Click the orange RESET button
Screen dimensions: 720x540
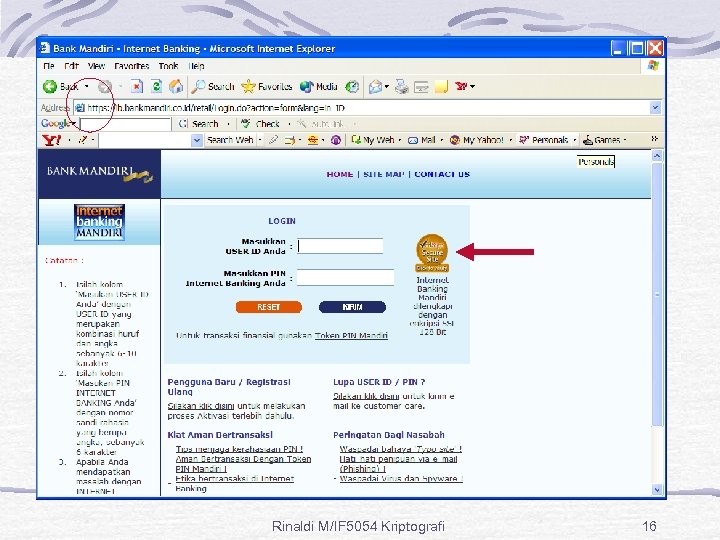coord(269,307)
